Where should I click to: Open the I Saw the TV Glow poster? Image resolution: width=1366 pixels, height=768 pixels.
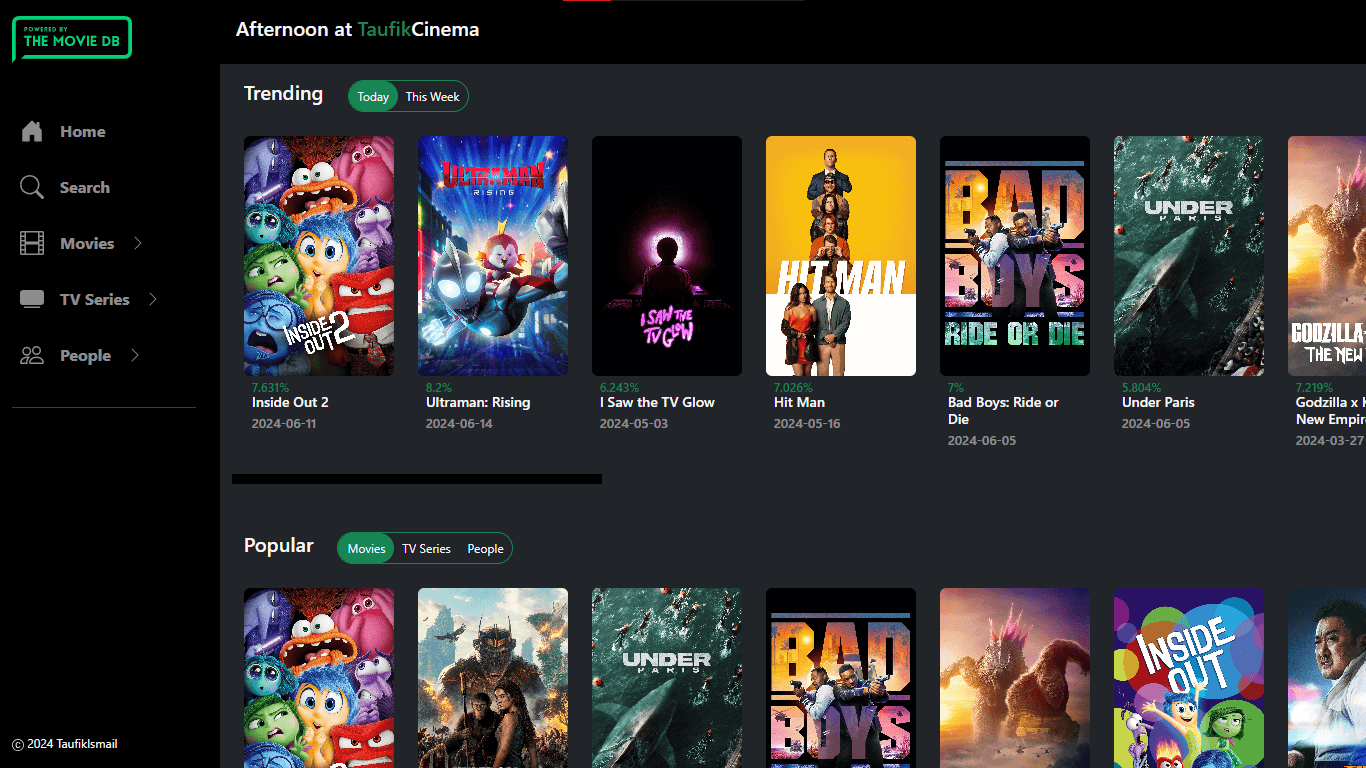666,256
